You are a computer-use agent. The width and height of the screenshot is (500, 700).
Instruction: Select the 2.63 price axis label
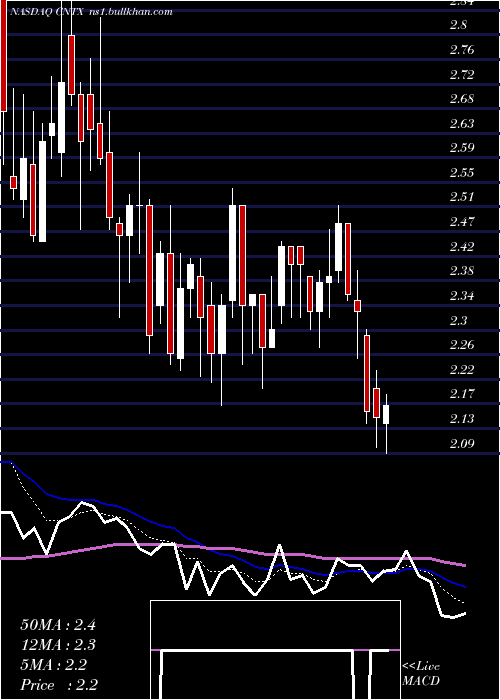(x=462, y=123)
